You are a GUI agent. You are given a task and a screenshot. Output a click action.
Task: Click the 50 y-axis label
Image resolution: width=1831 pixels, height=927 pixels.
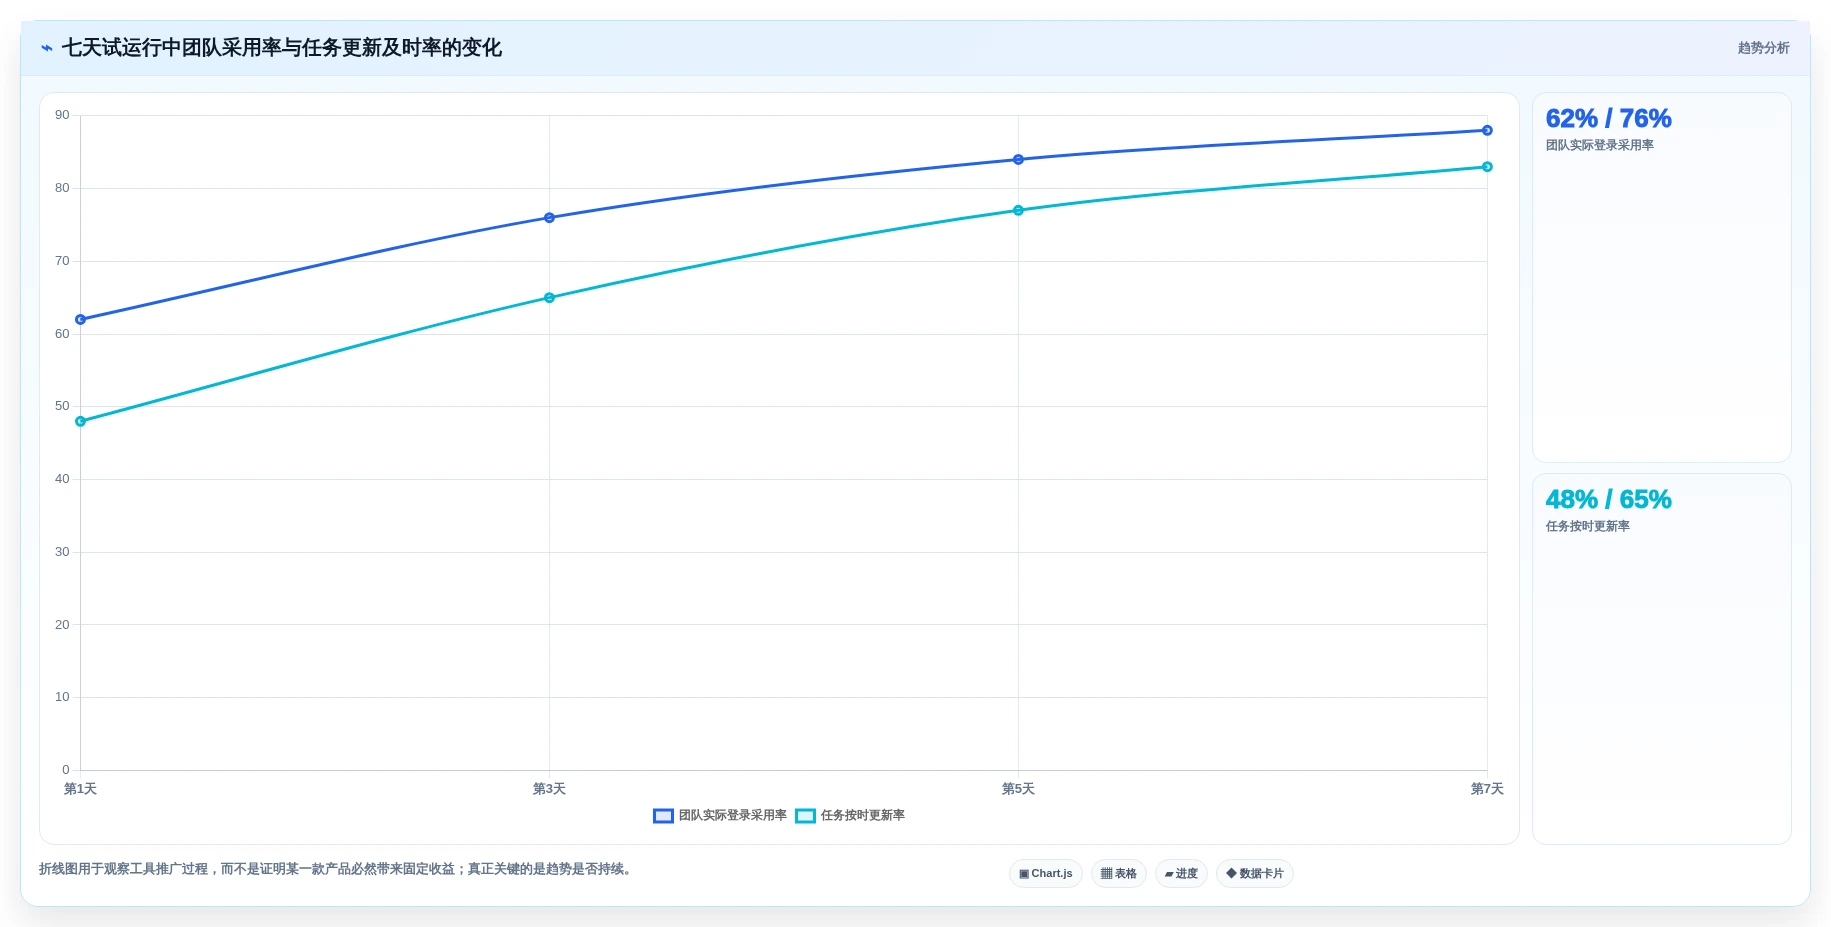point(62,407)
